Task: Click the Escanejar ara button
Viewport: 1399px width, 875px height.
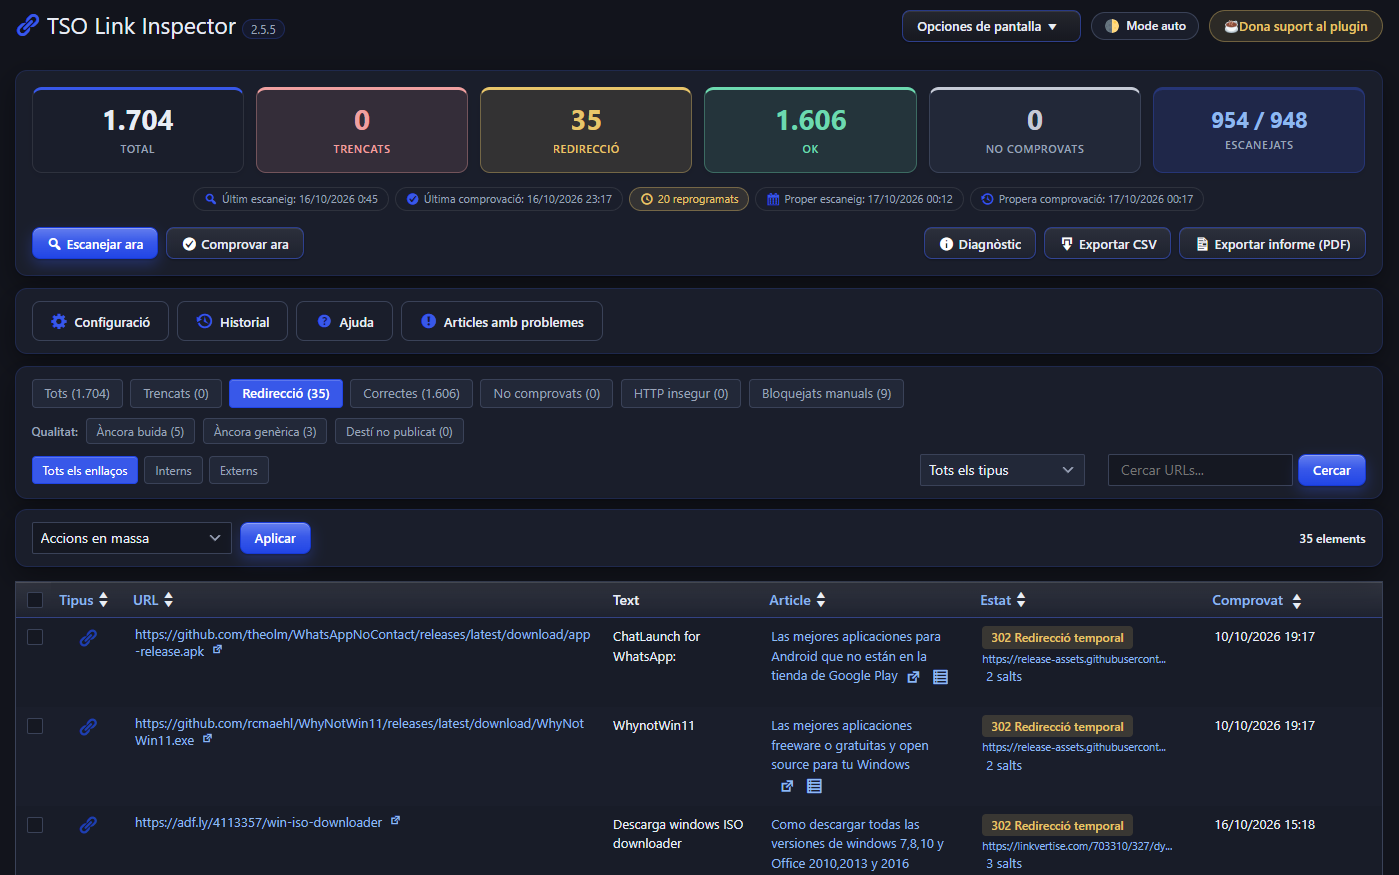Action: coord(95,244)
